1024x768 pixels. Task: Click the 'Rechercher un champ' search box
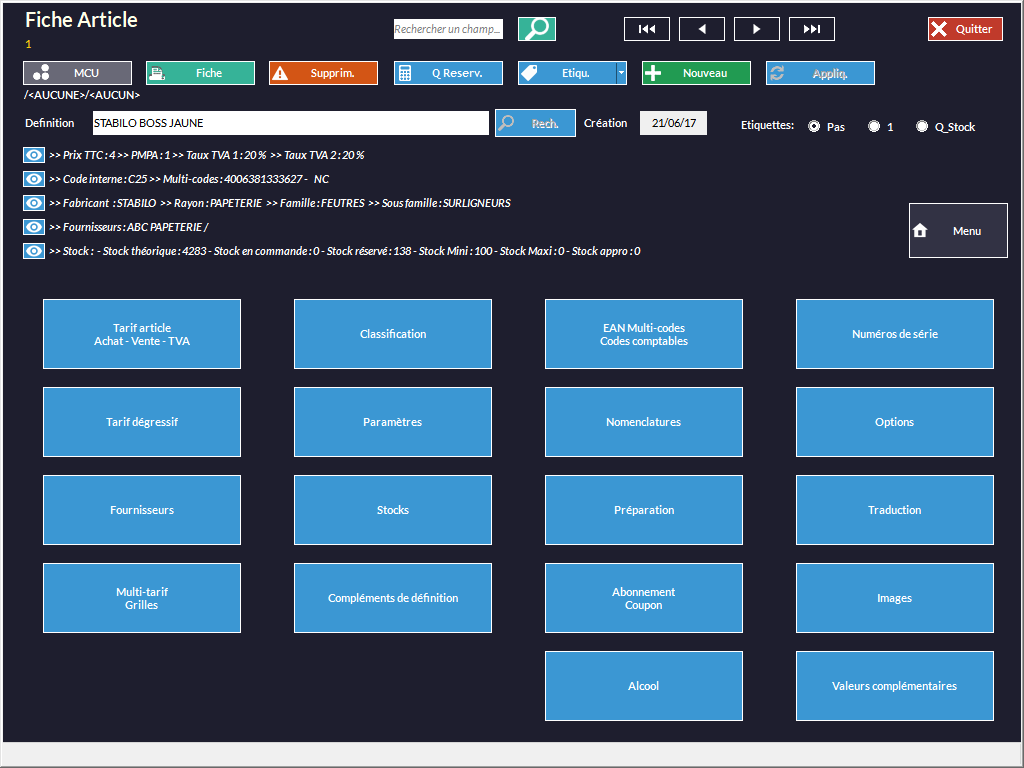448,29
